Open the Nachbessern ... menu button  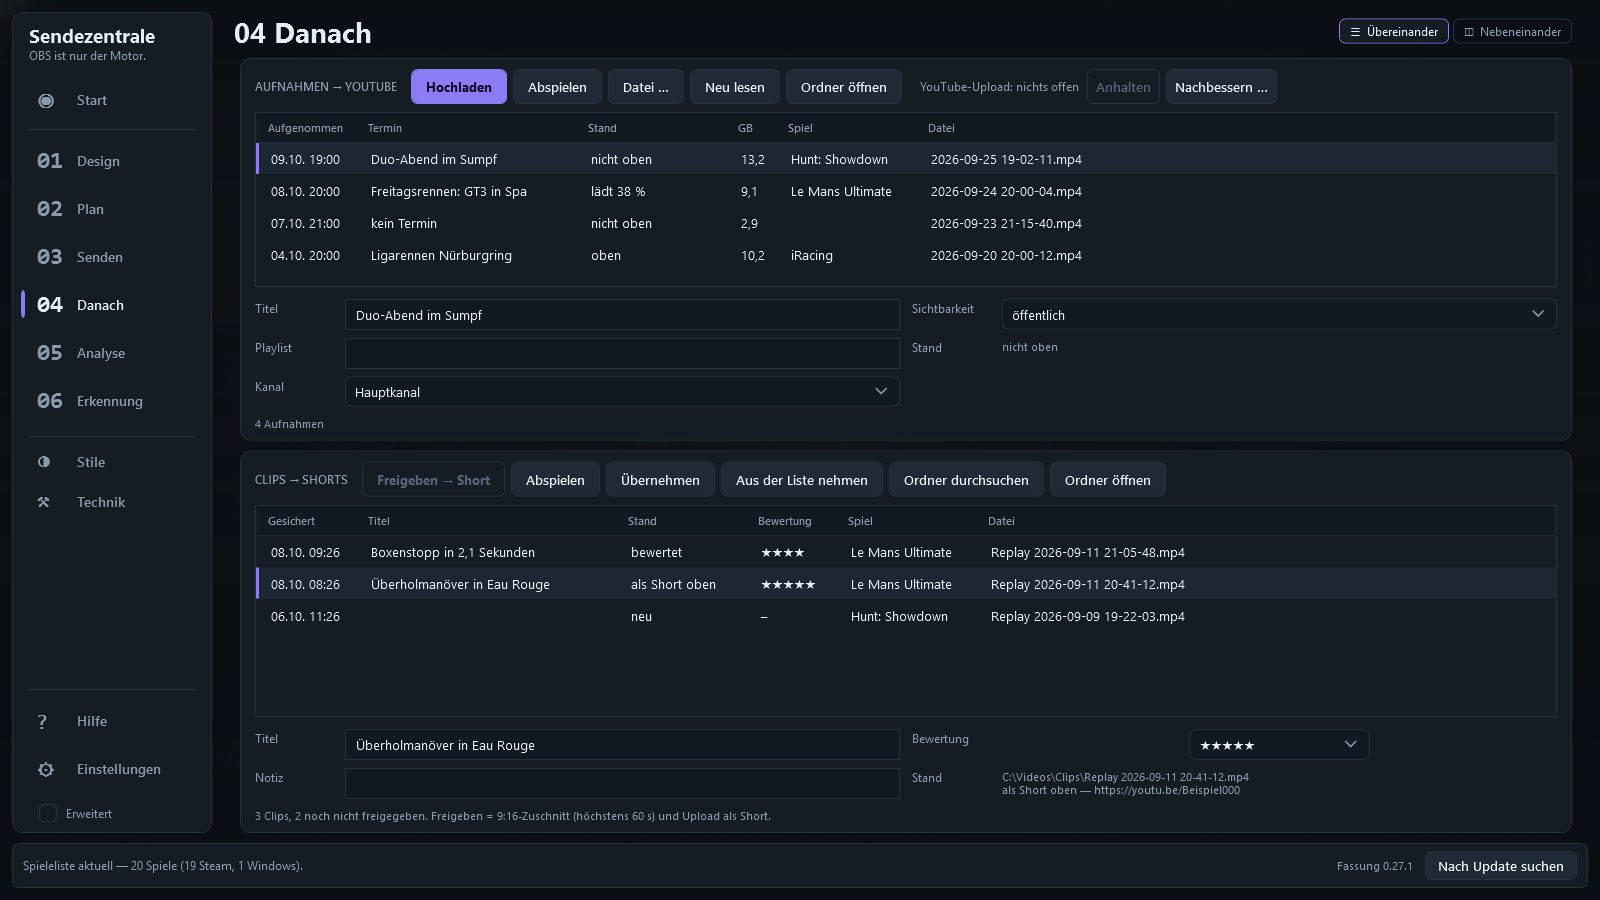coord(1221,87)
